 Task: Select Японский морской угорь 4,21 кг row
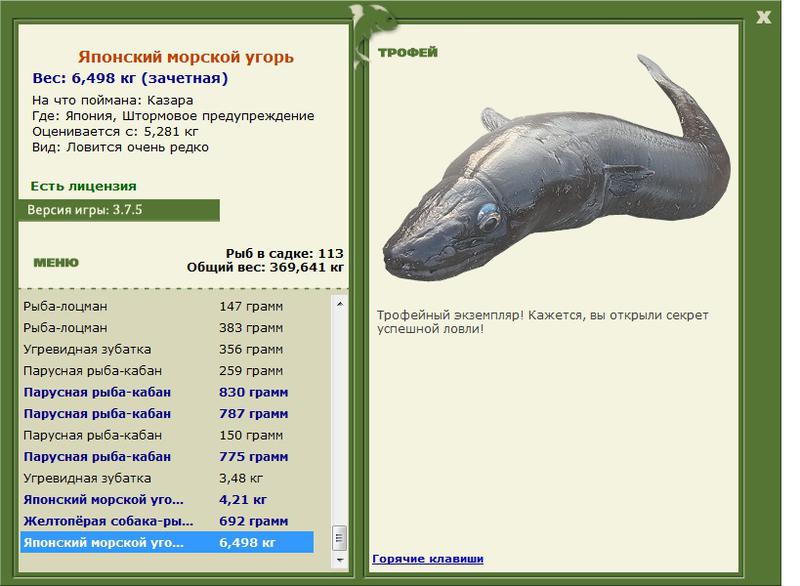pos(167,500)
